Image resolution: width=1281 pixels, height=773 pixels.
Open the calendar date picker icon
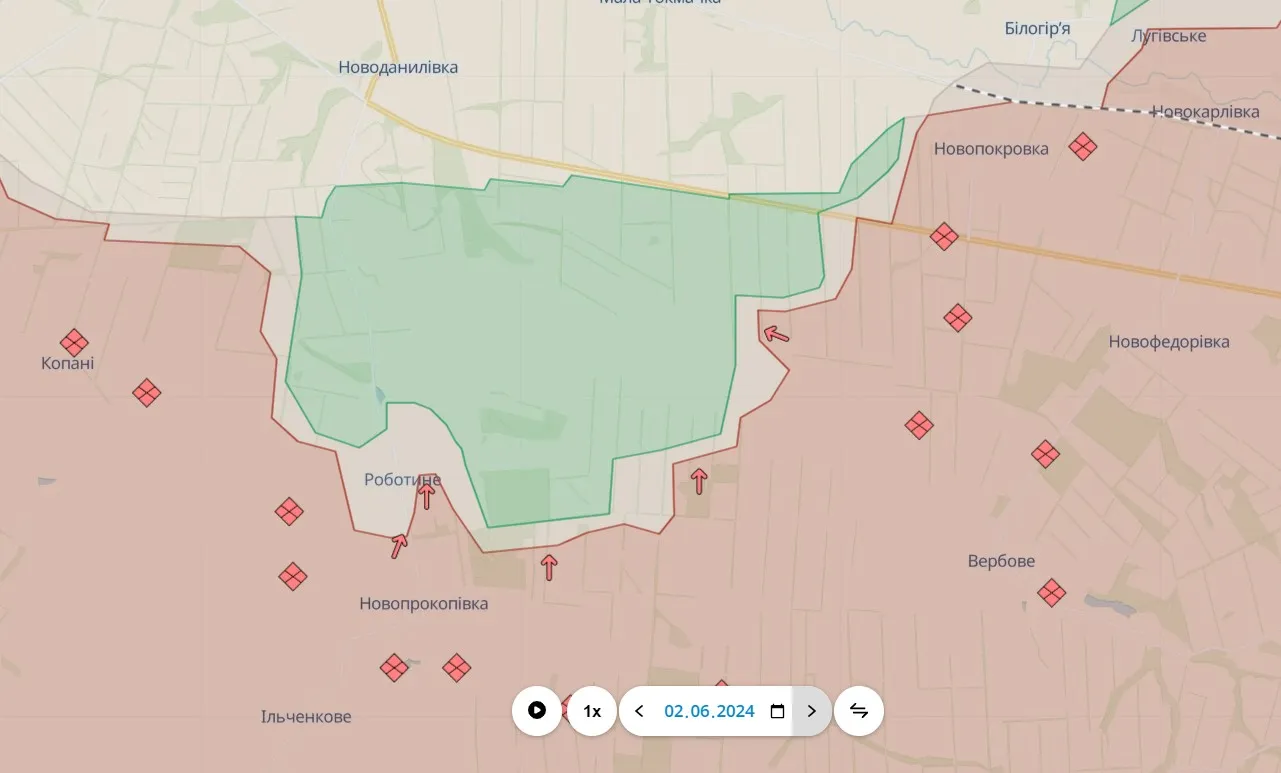777,711
